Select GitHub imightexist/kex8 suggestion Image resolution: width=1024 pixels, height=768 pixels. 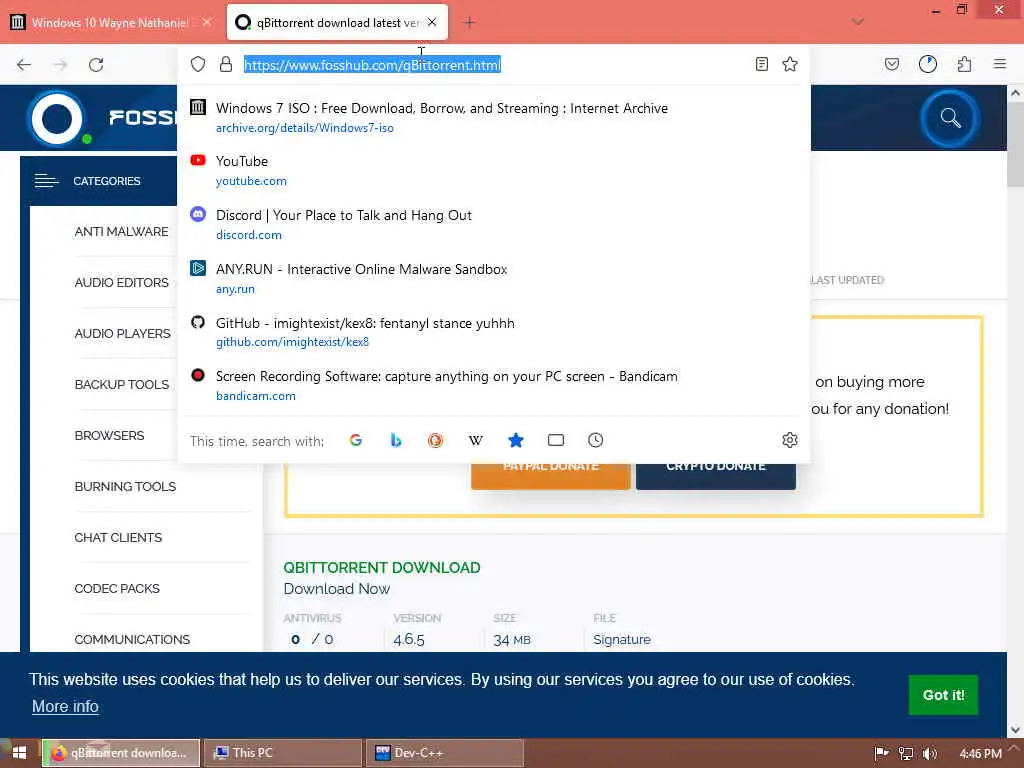[x=494, y=332]
